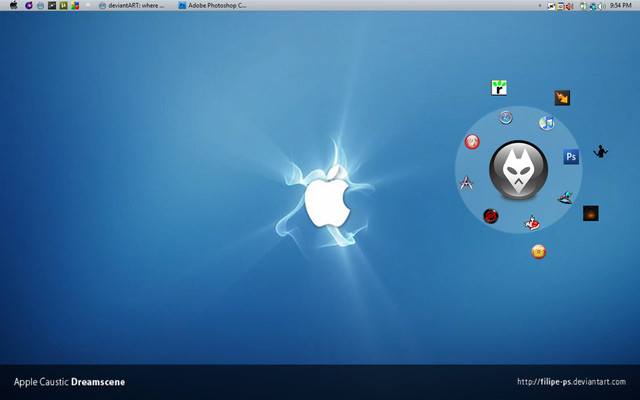This screenshot has height=400, width=640.
Task: Open Photoshop from the circle dock
Action: tap(571, 157)
